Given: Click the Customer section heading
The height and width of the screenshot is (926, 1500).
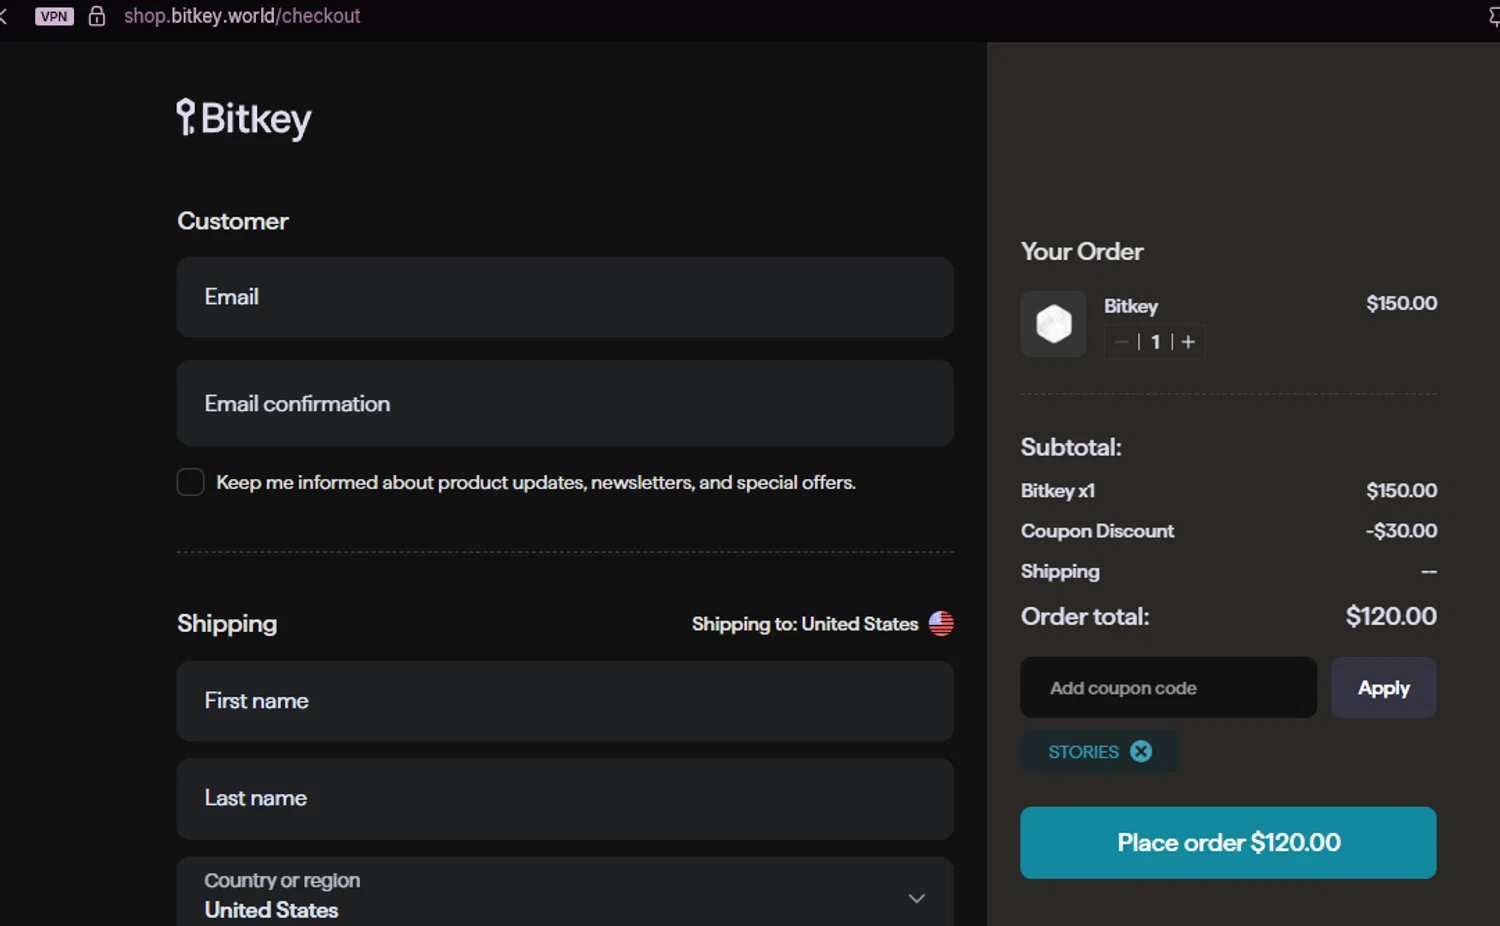Looking at the screenshot, I should 233,221.
